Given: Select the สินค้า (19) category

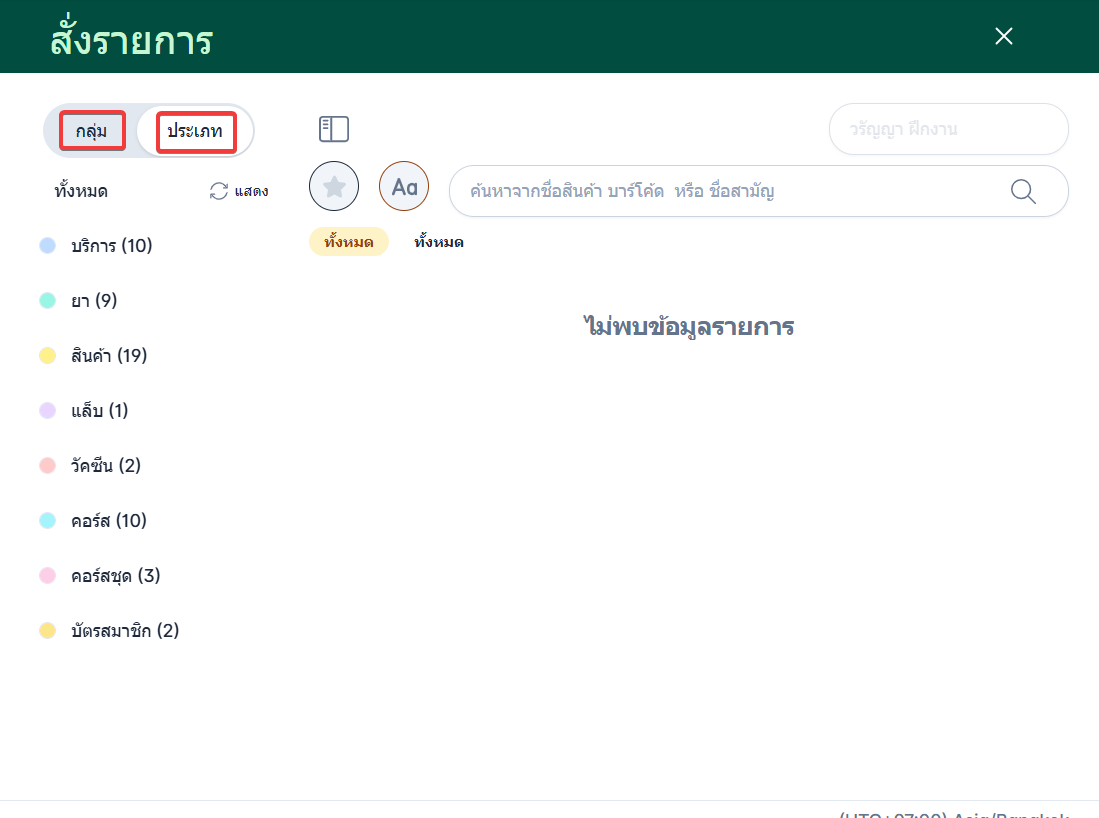Looking at the screenshot, I should [109, 355].
